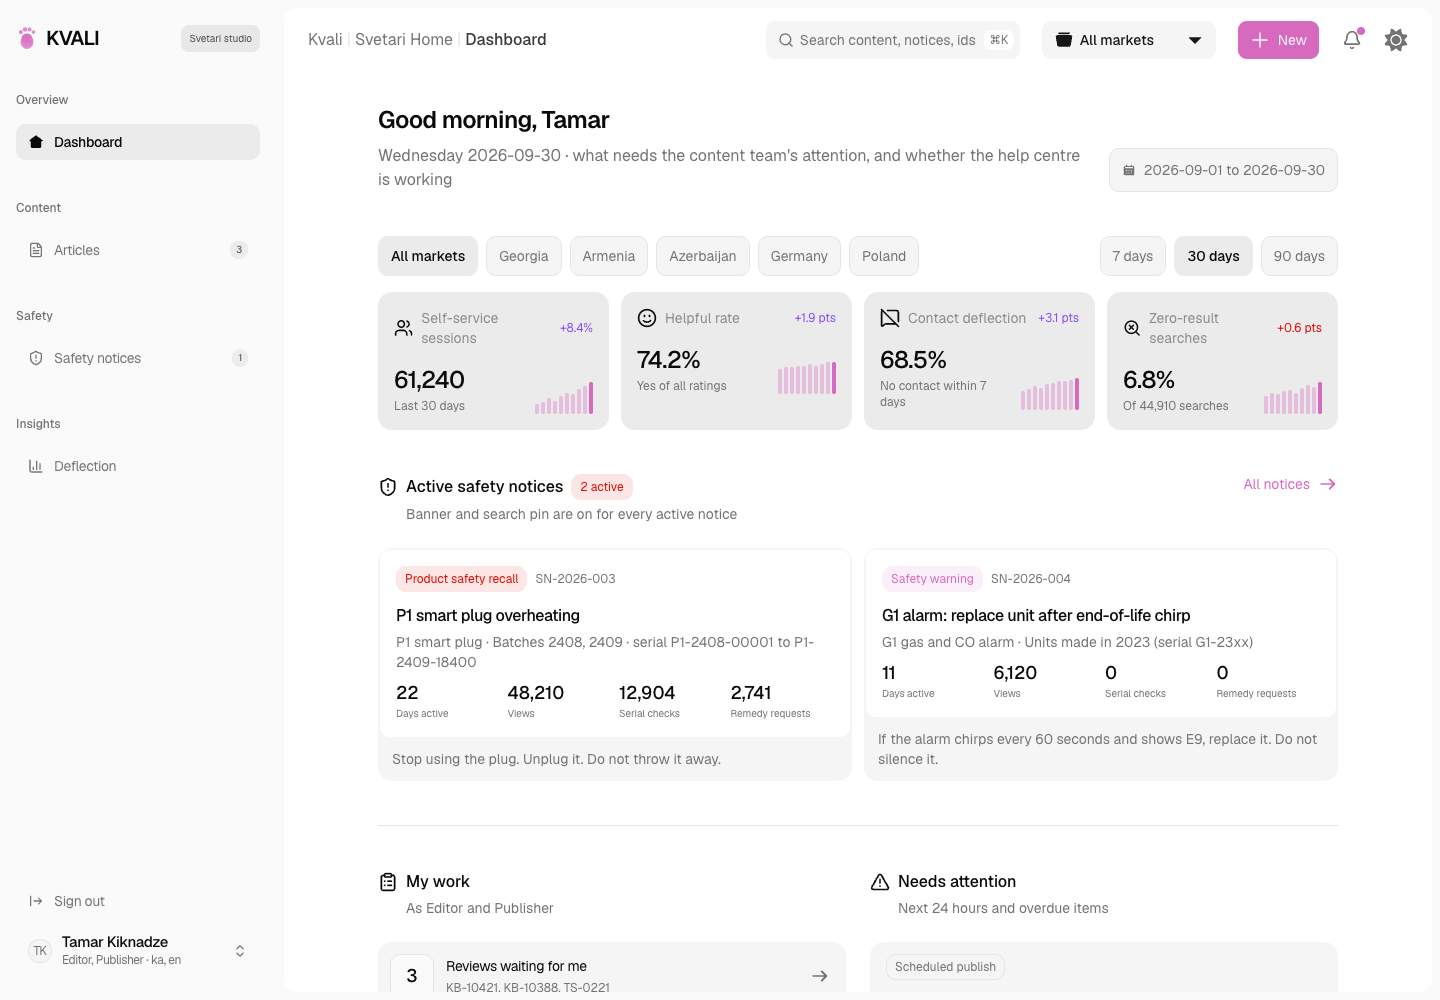Click the Helpful rate sparkline chart
This screenshot has width=1440, height=1000.
[807, 378]
